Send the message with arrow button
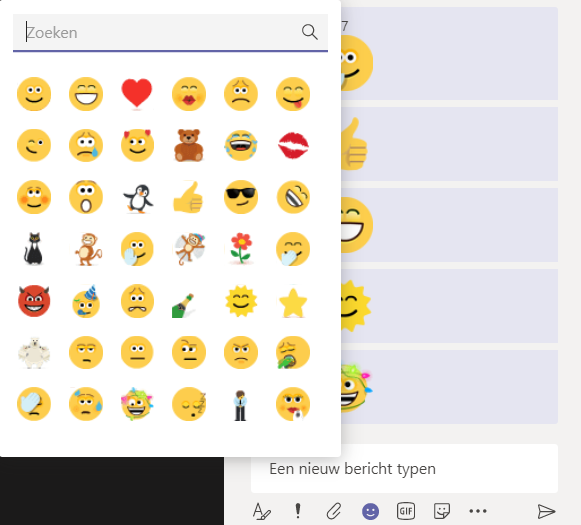Viewport: 581px width, 525px height. (x=546, y=511)
